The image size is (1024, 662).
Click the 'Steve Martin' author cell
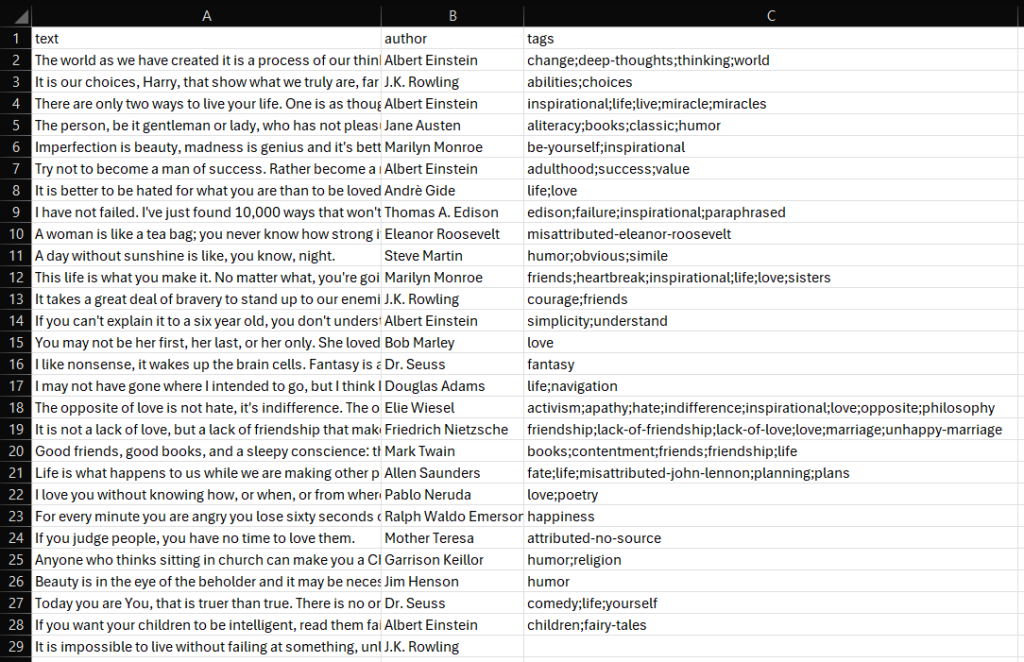click(452, 255)
